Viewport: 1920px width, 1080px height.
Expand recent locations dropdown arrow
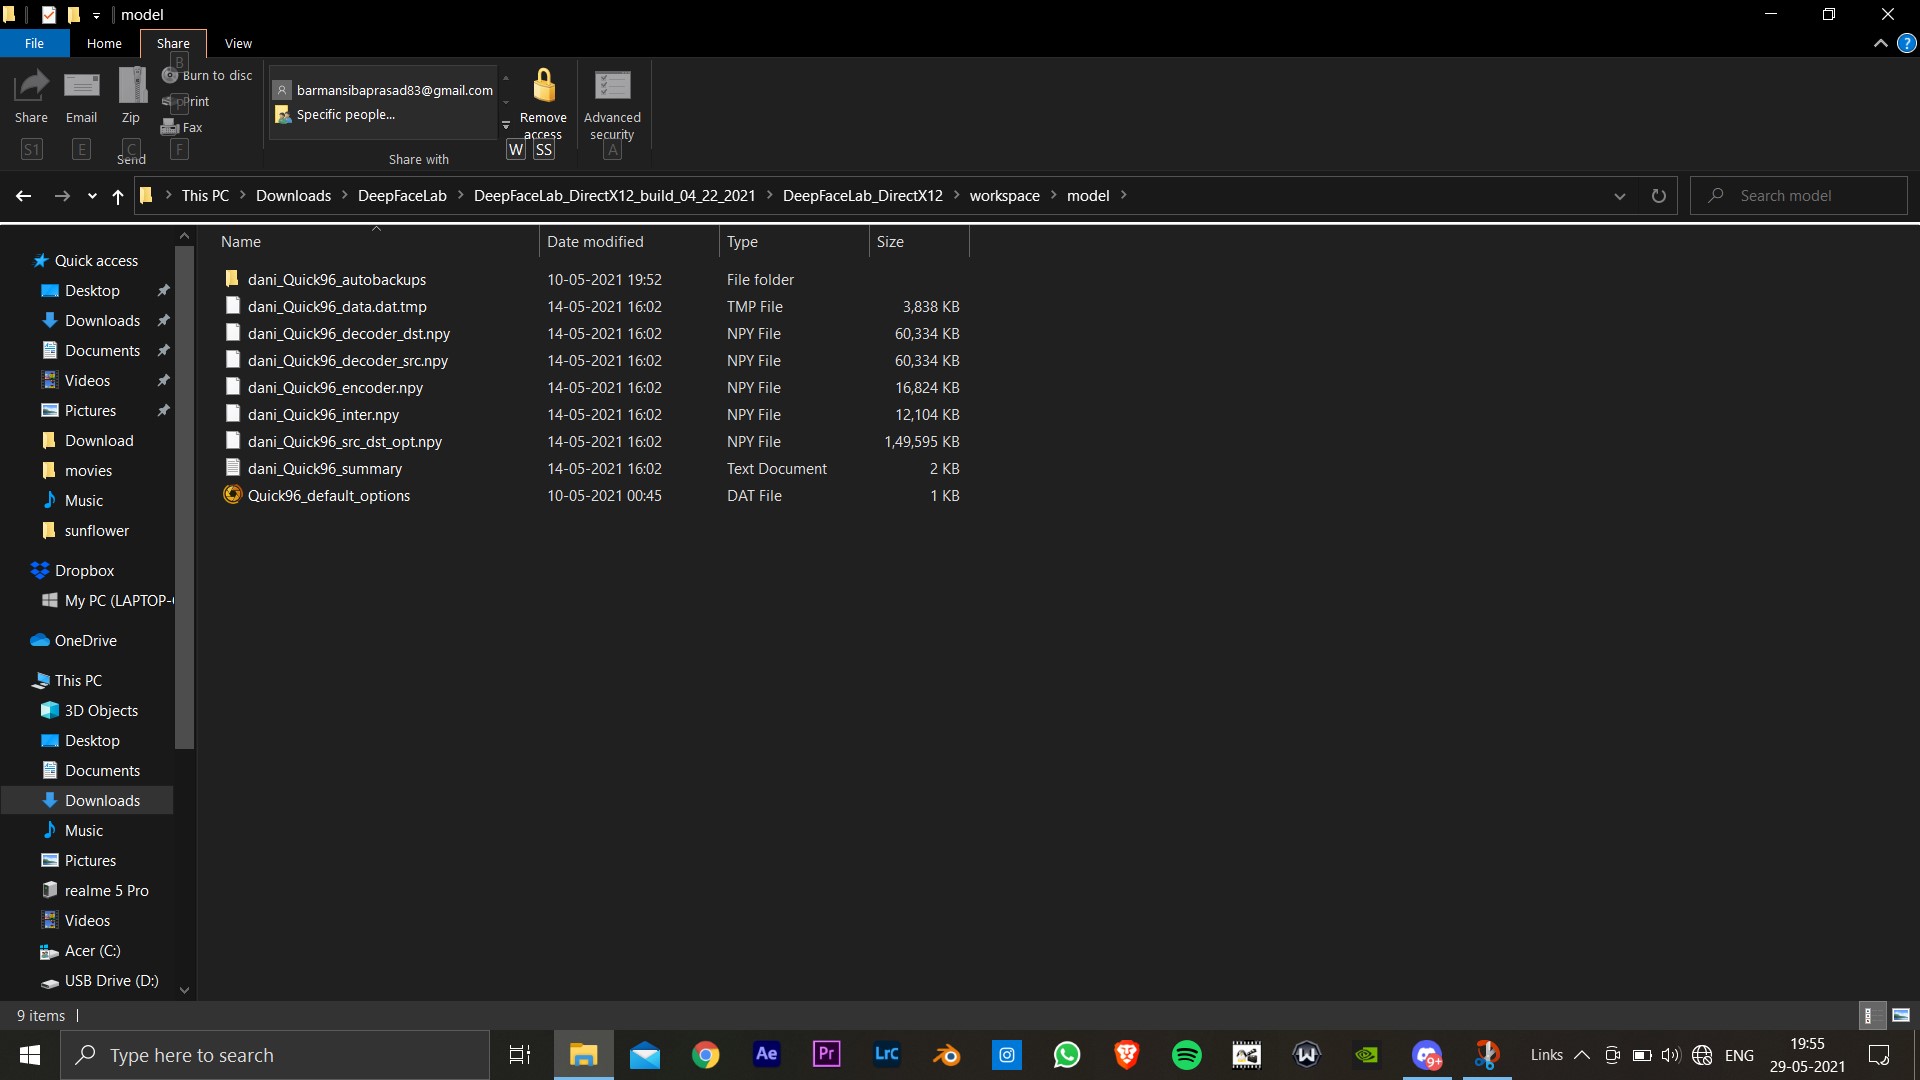tap(92, 196)
